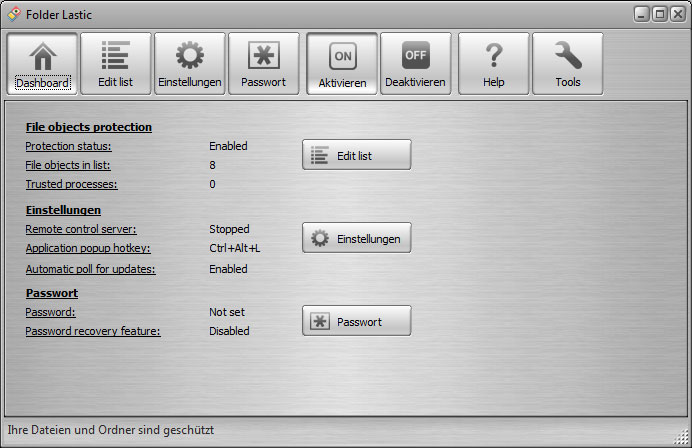Click the Folder Lastic title bar icon
Viewport: 692px width, 448px height.
point(13,15)
